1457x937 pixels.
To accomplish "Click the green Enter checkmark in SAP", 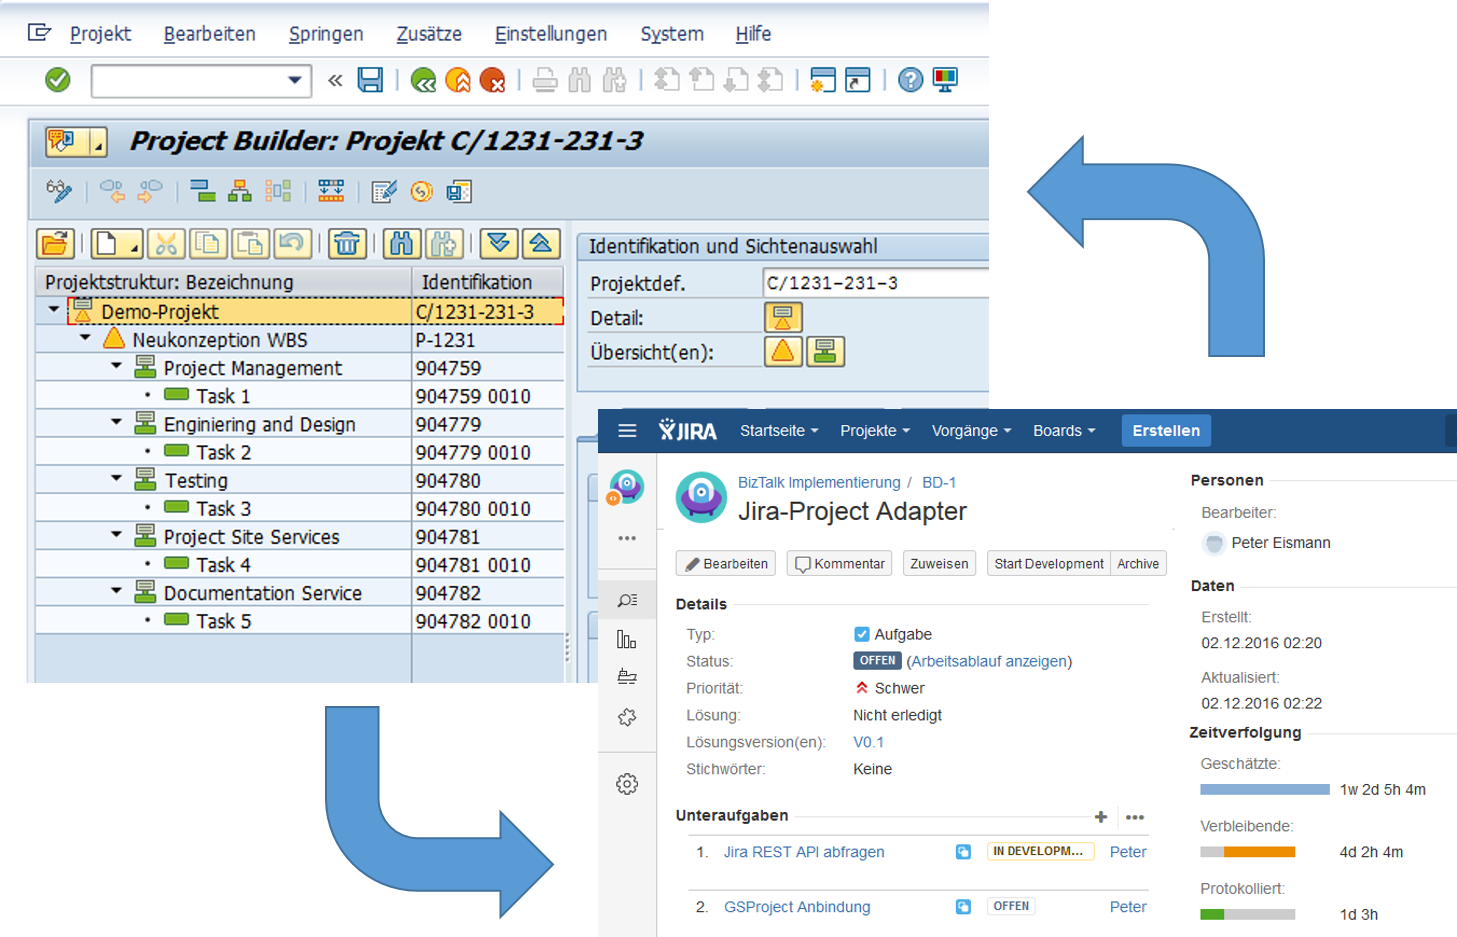I will pos(58,80).
